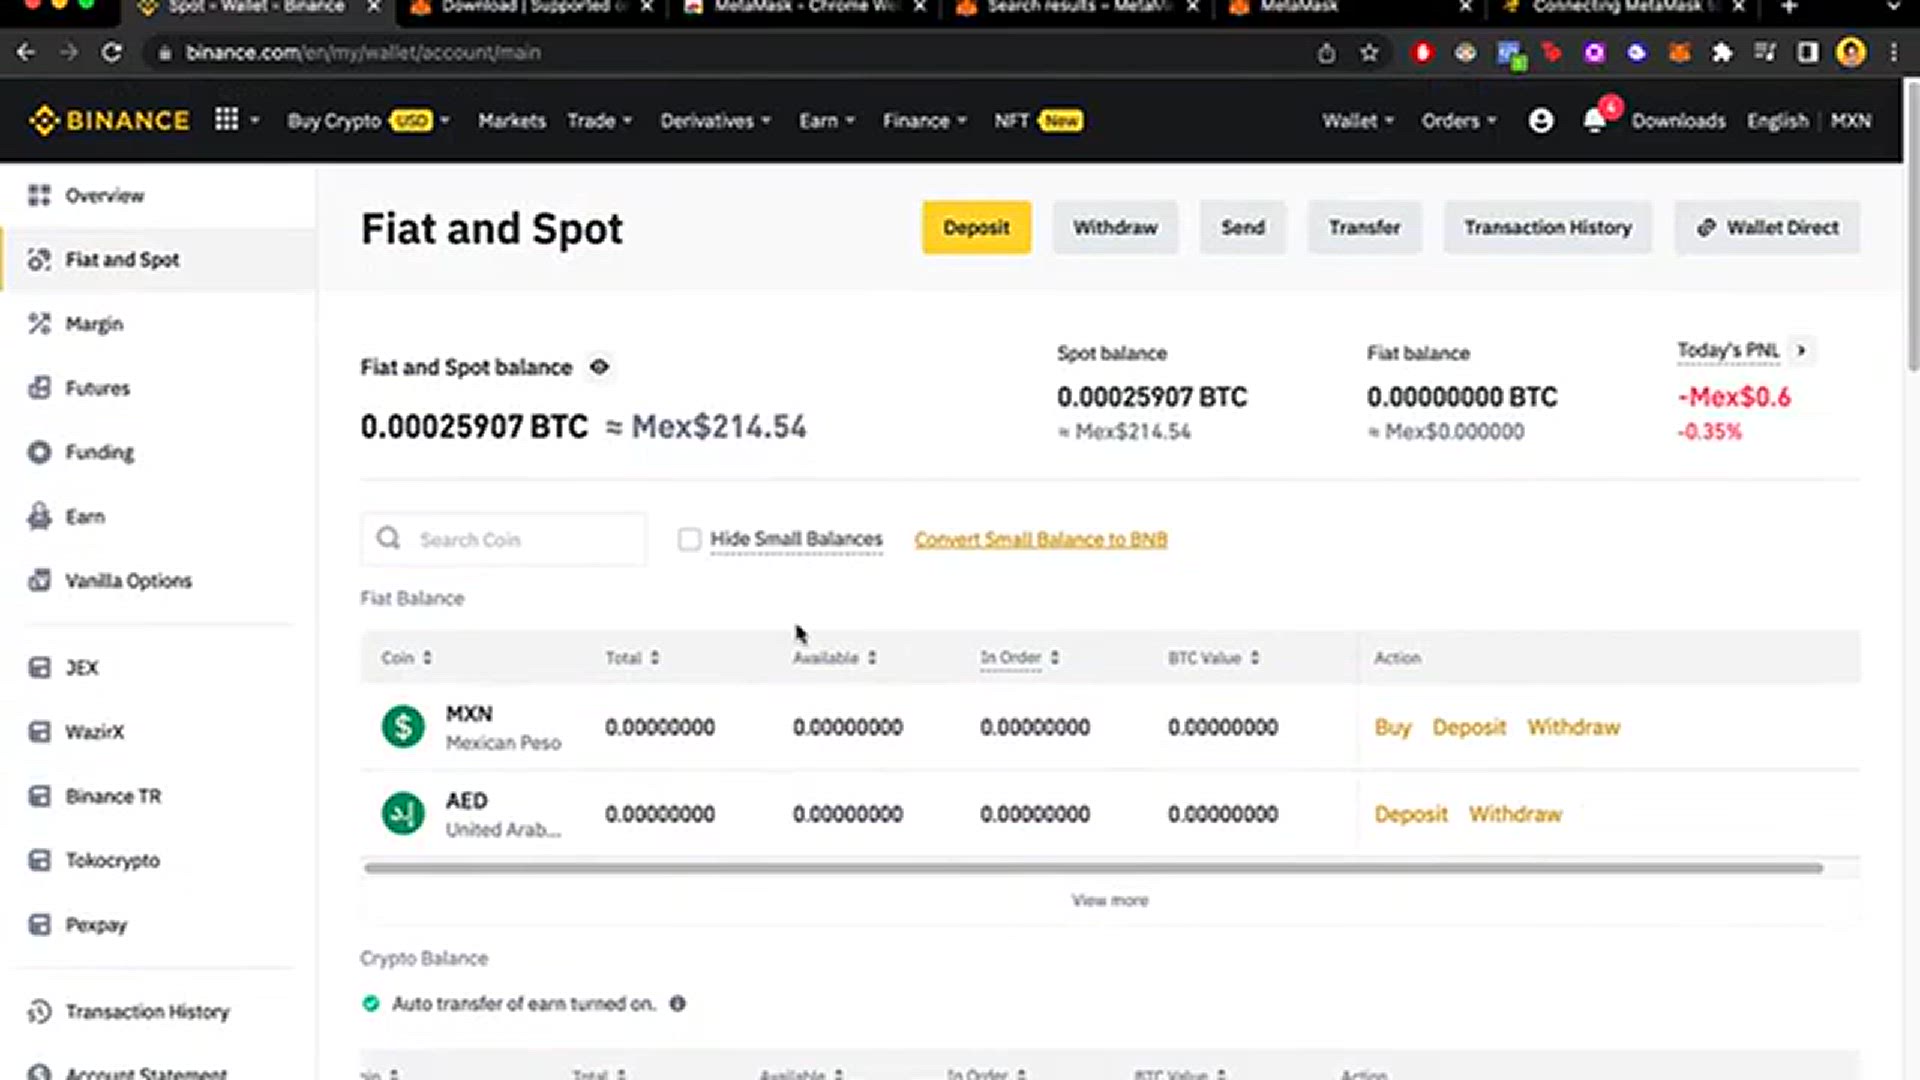Viewport: 1920px width, 1080px height.
Task: Open Futures wallet in sidebar
Action: pos(97,388)
